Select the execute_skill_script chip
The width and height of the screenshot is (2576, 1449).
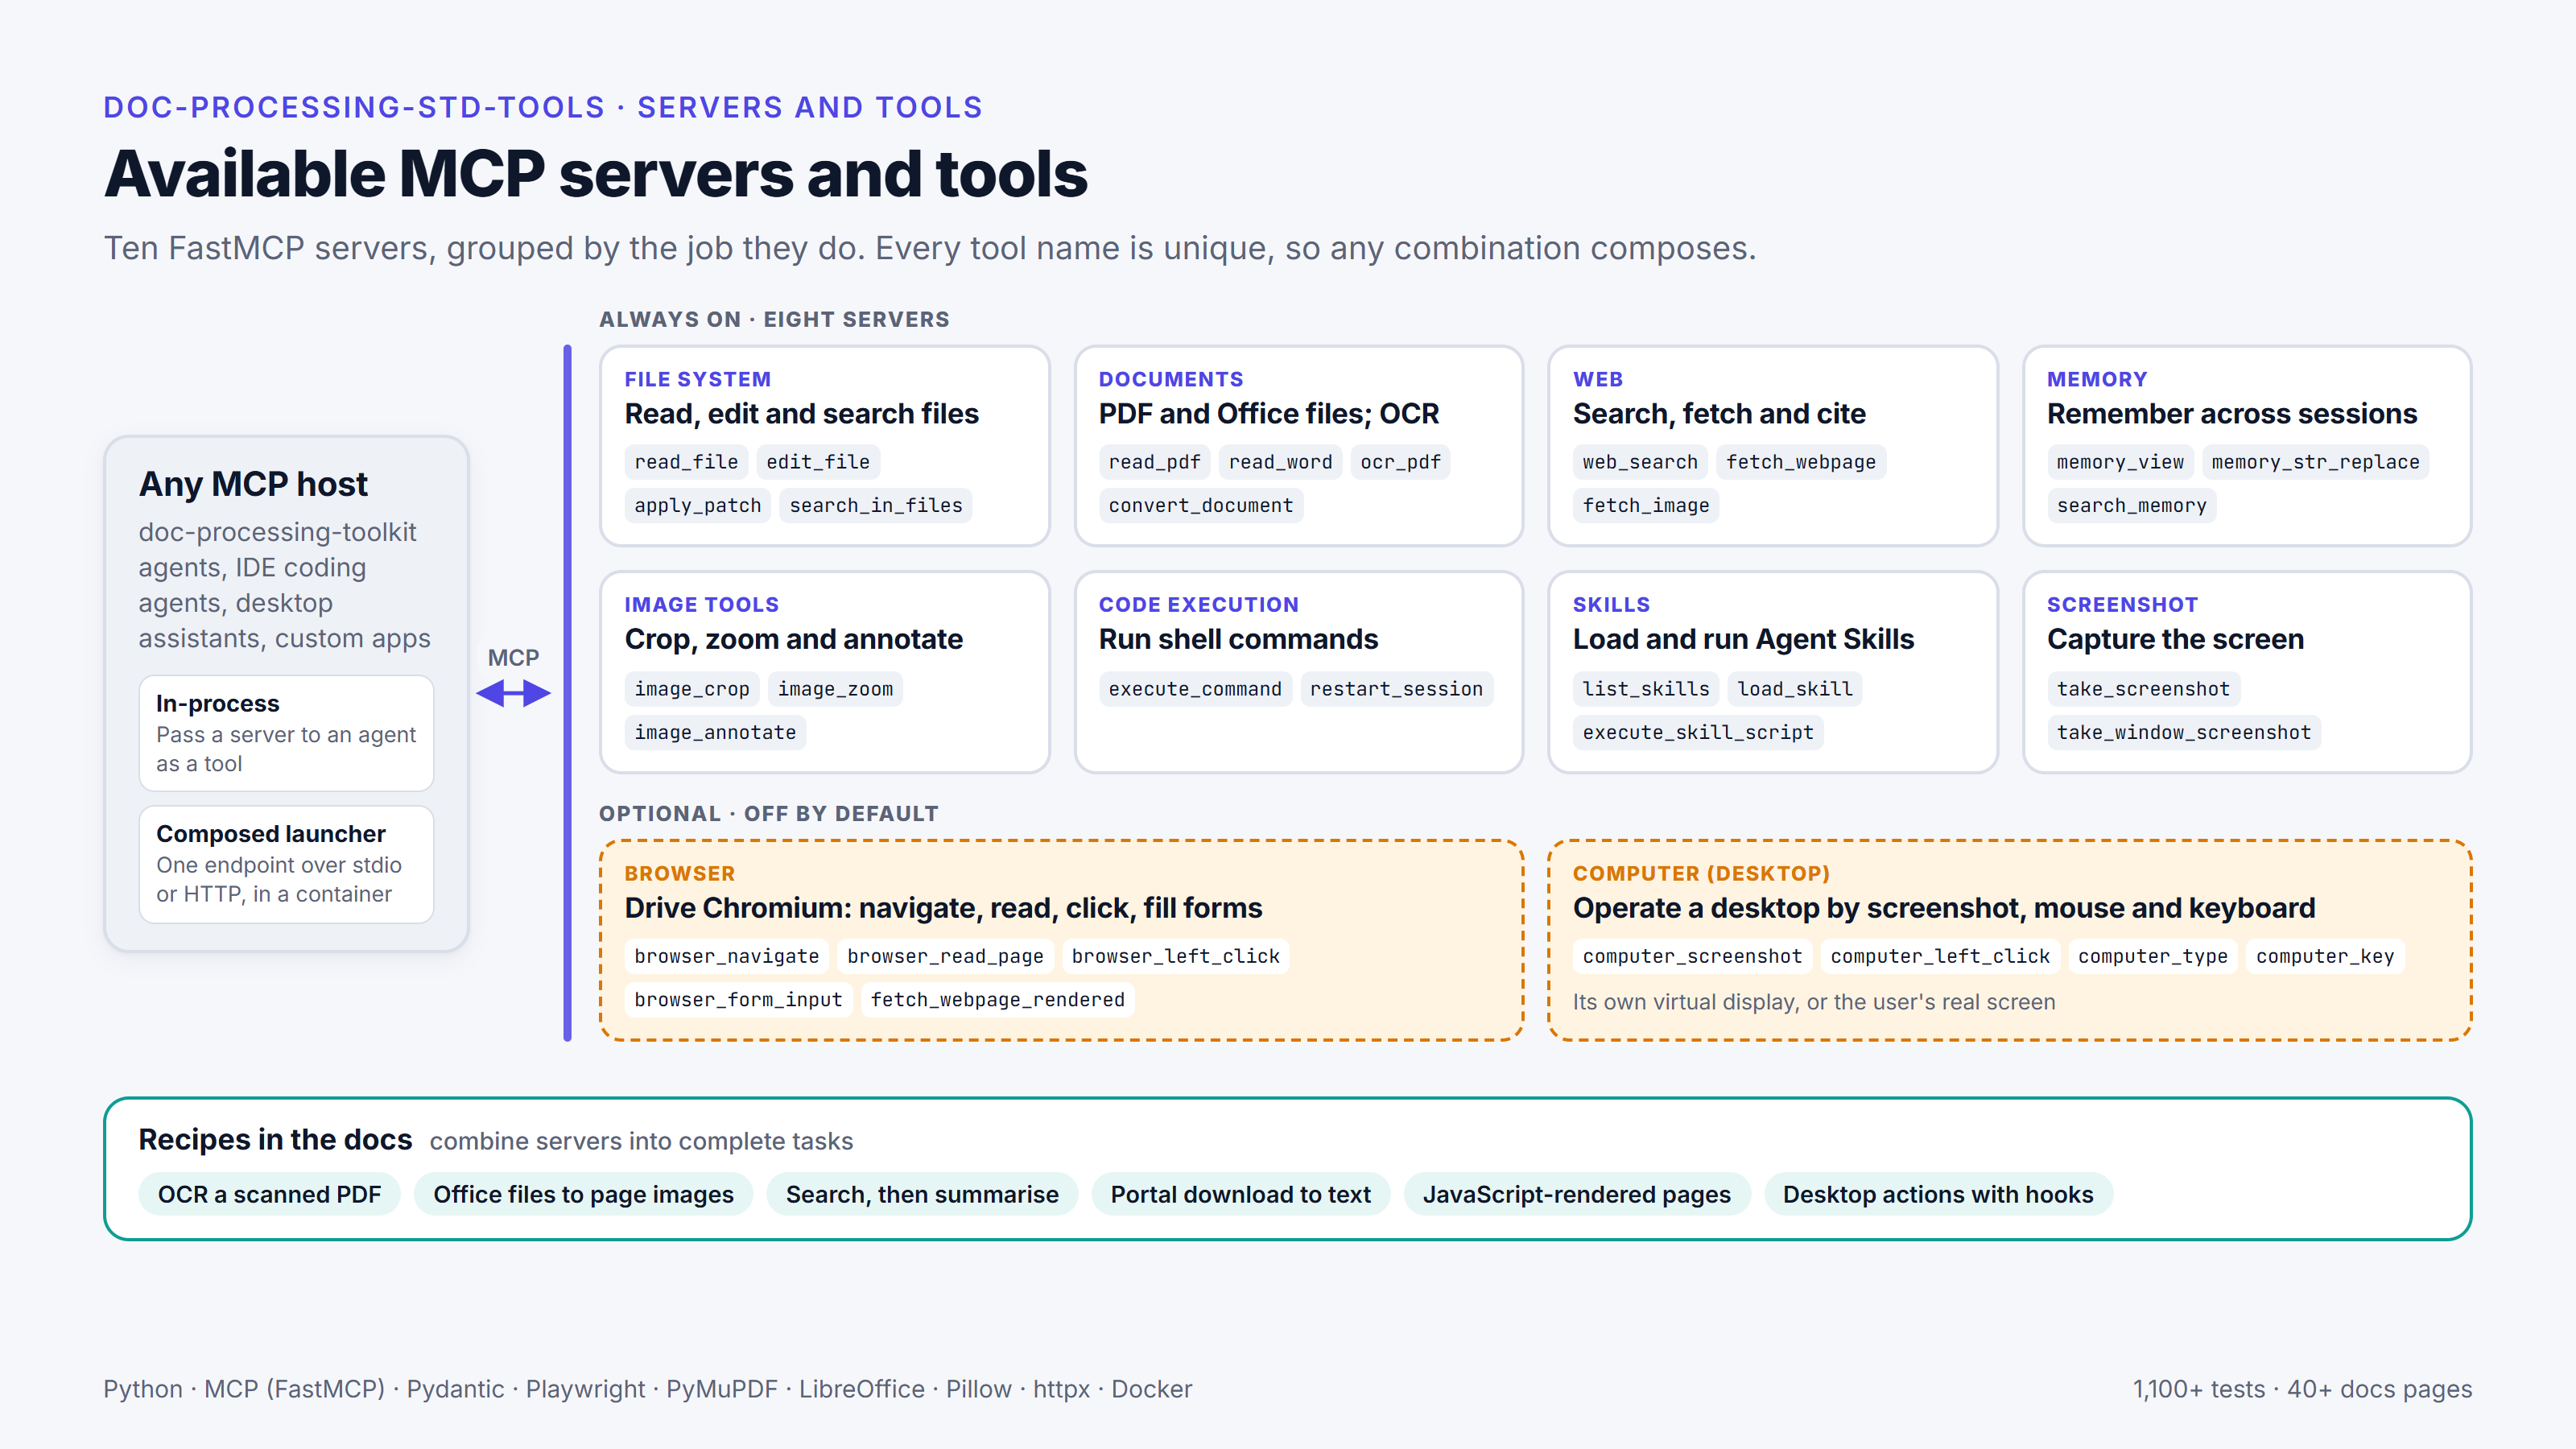point(1698,733)
